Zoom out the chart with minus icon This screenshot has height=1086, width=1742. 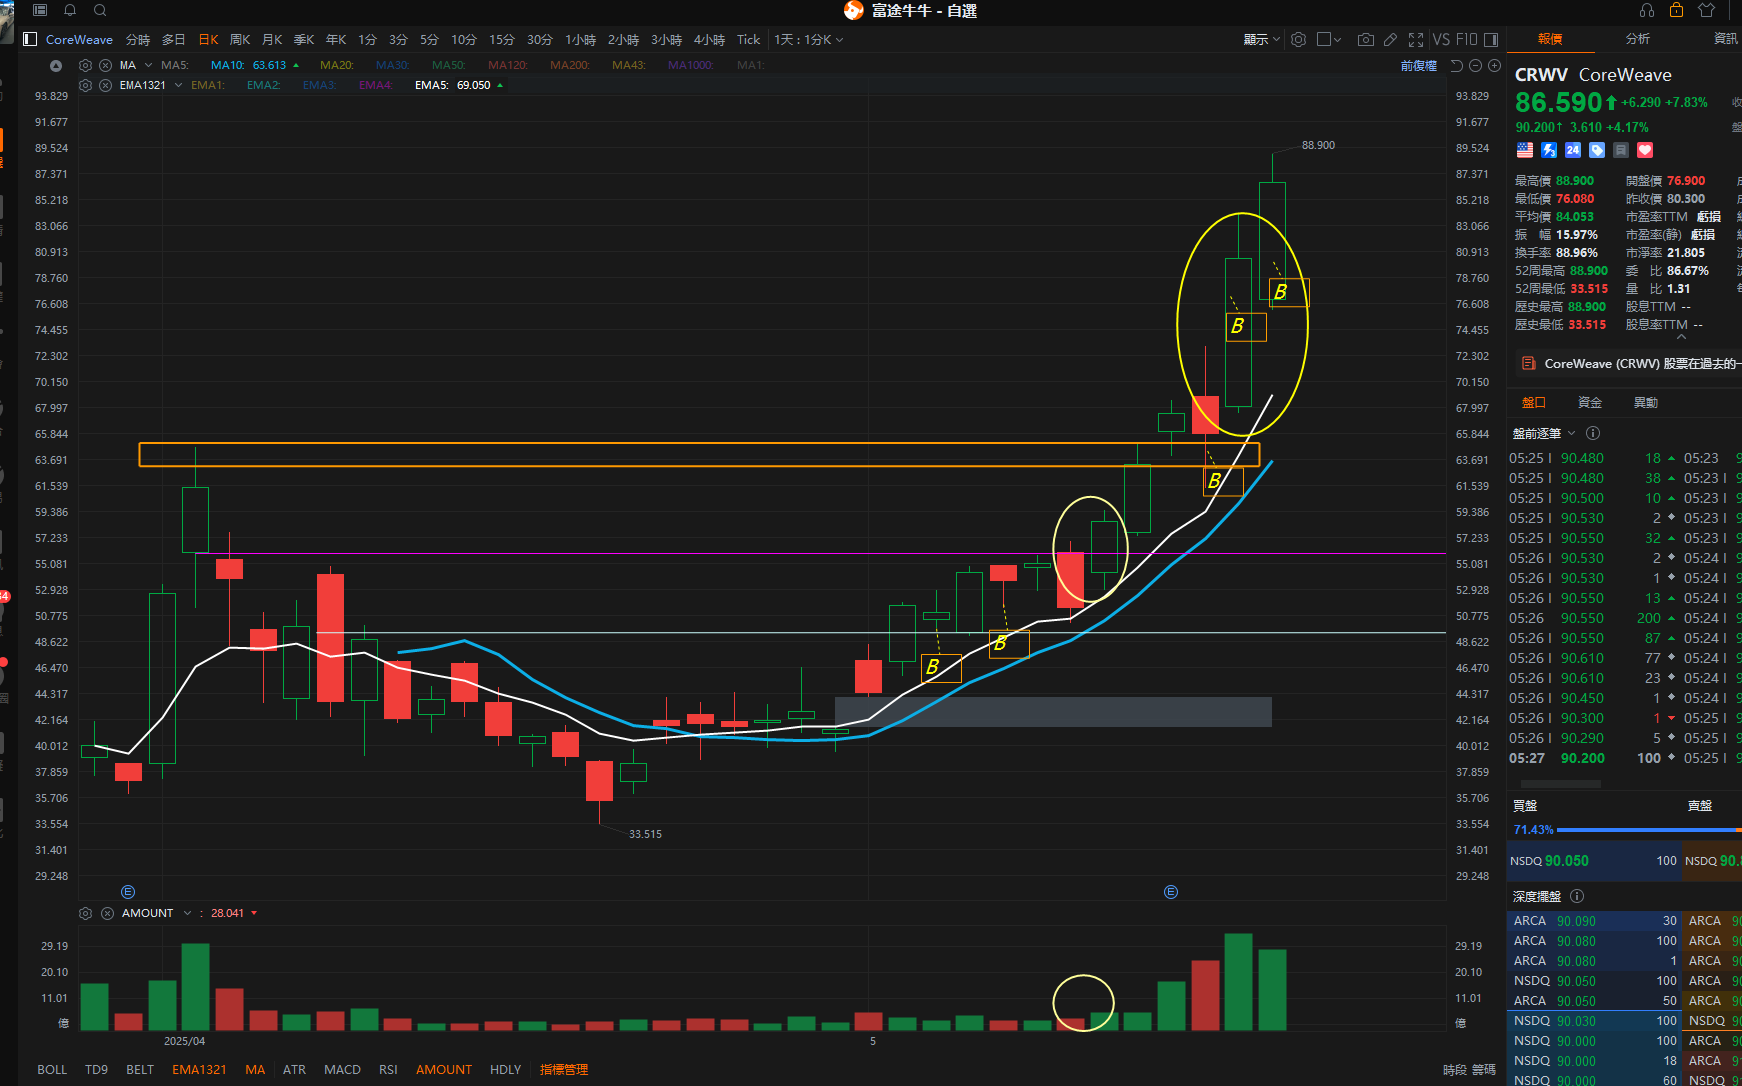(x=1475, y=66)
